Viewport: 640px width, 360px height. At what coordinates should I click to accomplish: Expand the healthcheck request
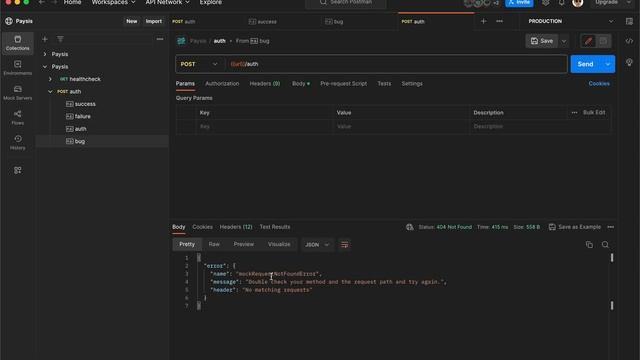click(x=50, y=79)
